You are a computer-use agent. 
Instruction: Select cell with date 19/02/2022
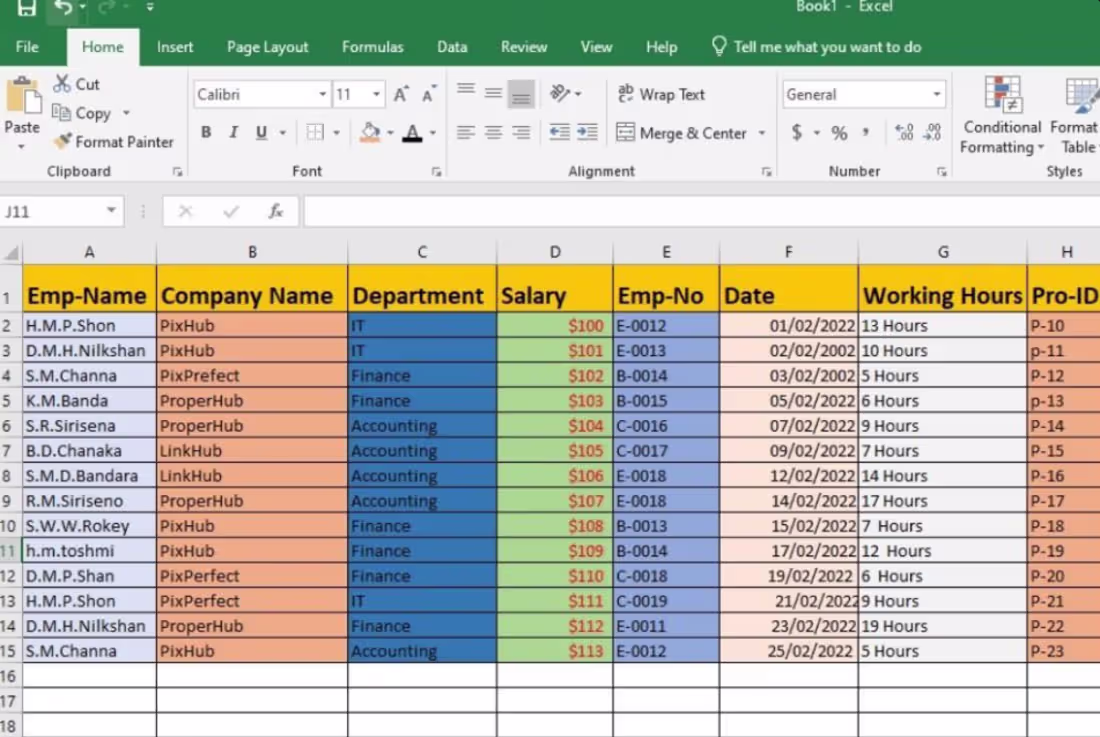[789, 576]
